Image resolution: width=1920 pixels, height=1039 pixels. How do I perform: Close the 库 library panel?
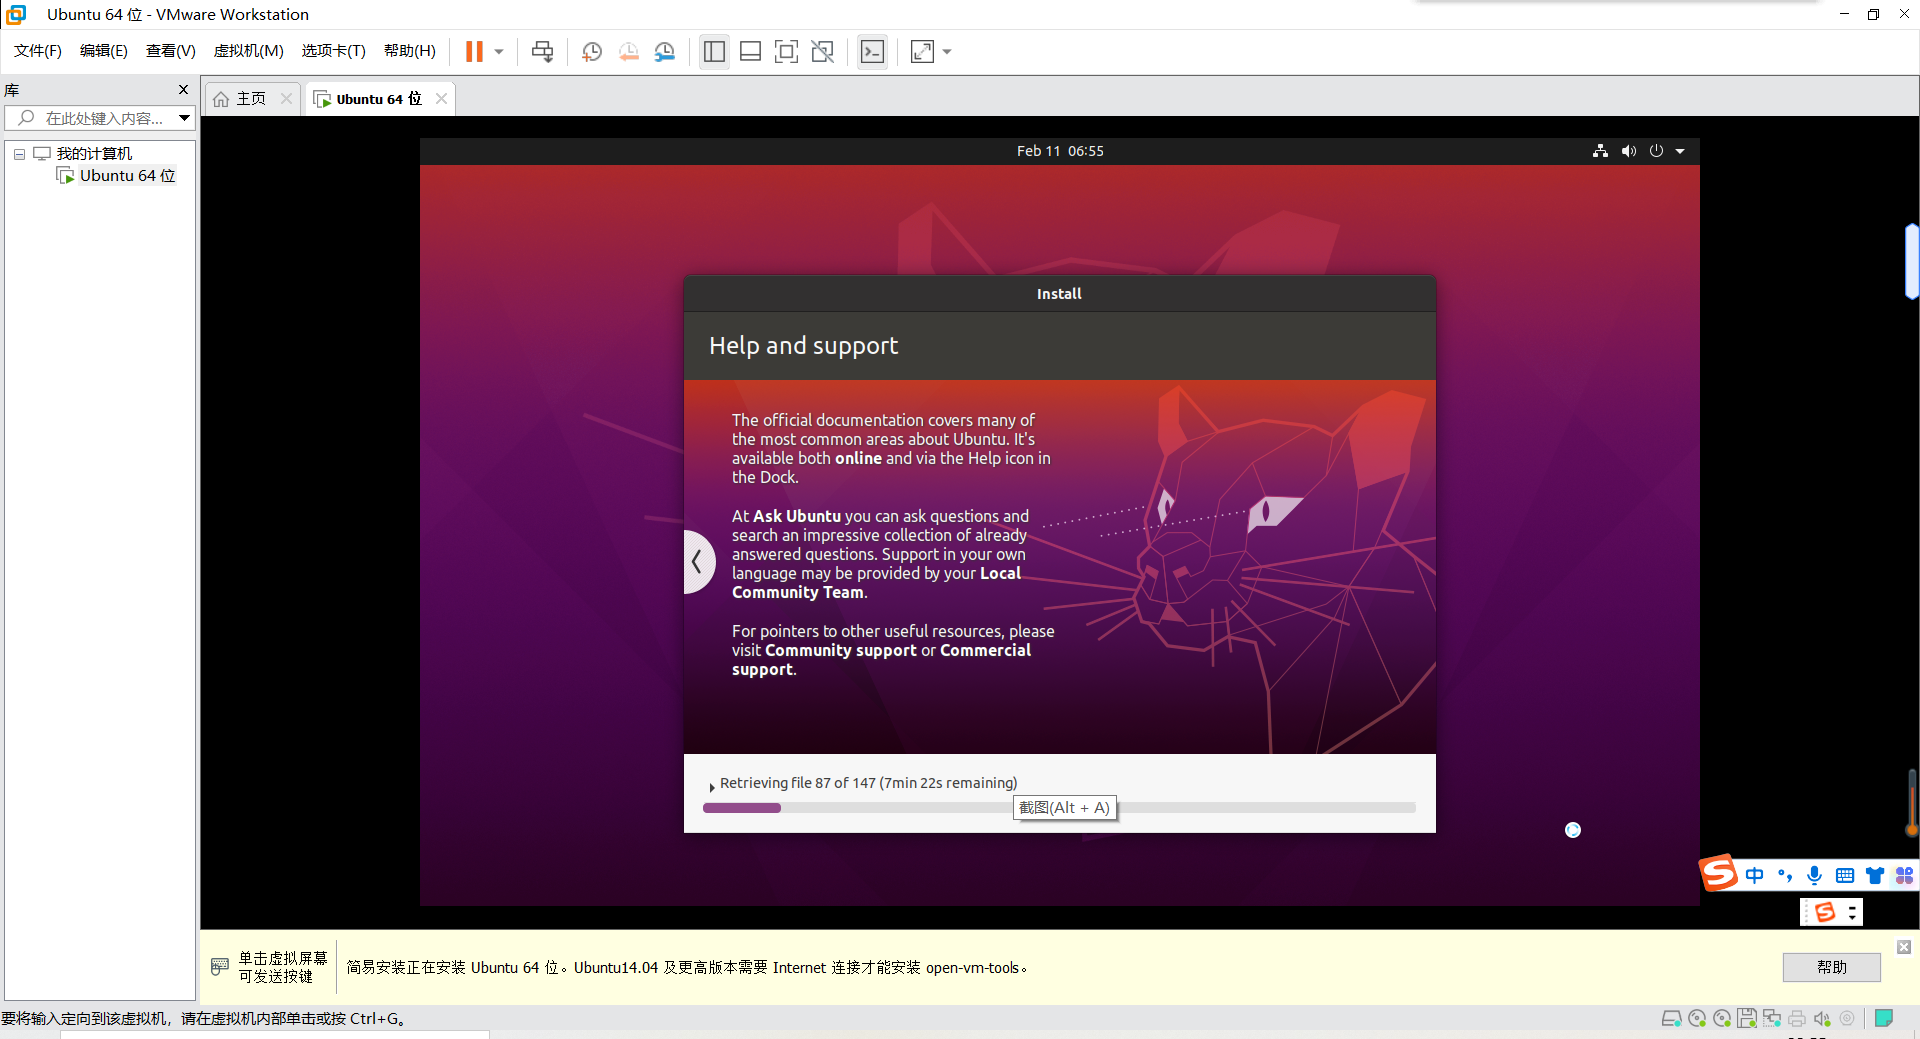tap(183, 89)
